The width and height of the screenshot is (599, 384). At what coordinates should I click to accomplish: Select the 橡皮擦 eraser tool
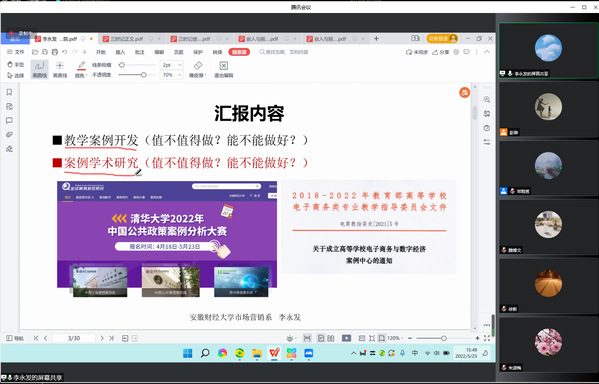(198, 70)
